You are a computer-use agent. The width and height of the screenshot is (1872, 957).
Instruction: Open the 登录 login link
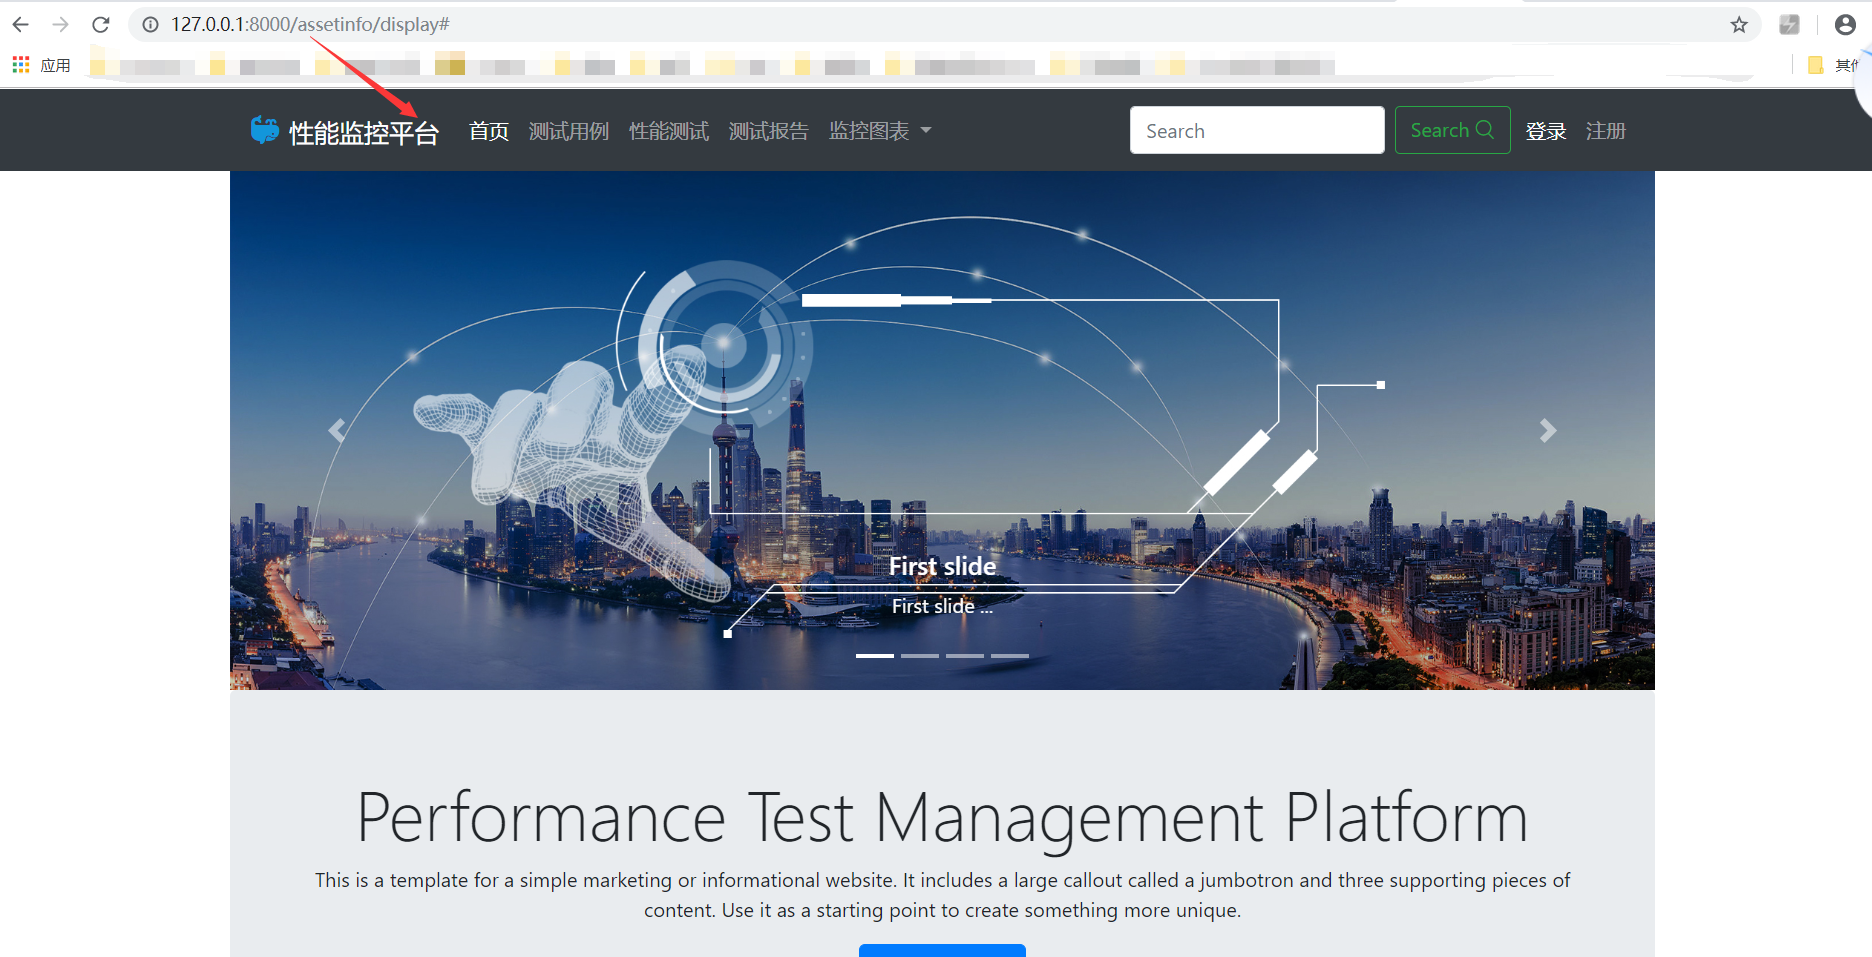point(1546,131)
